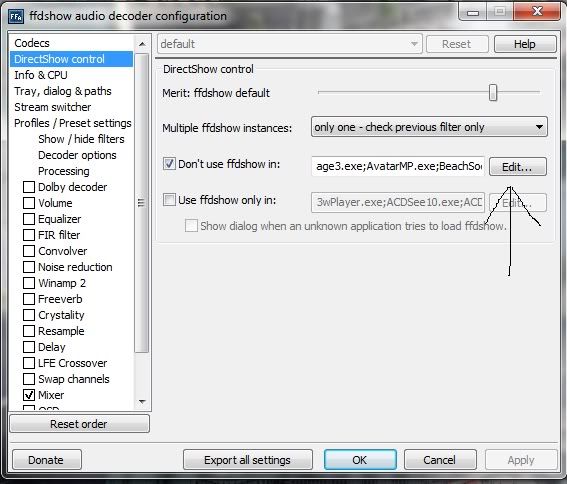Click the sidebar scroll-down arrow
The width and height of the screenshot is (567, 484).
[142, 401]
